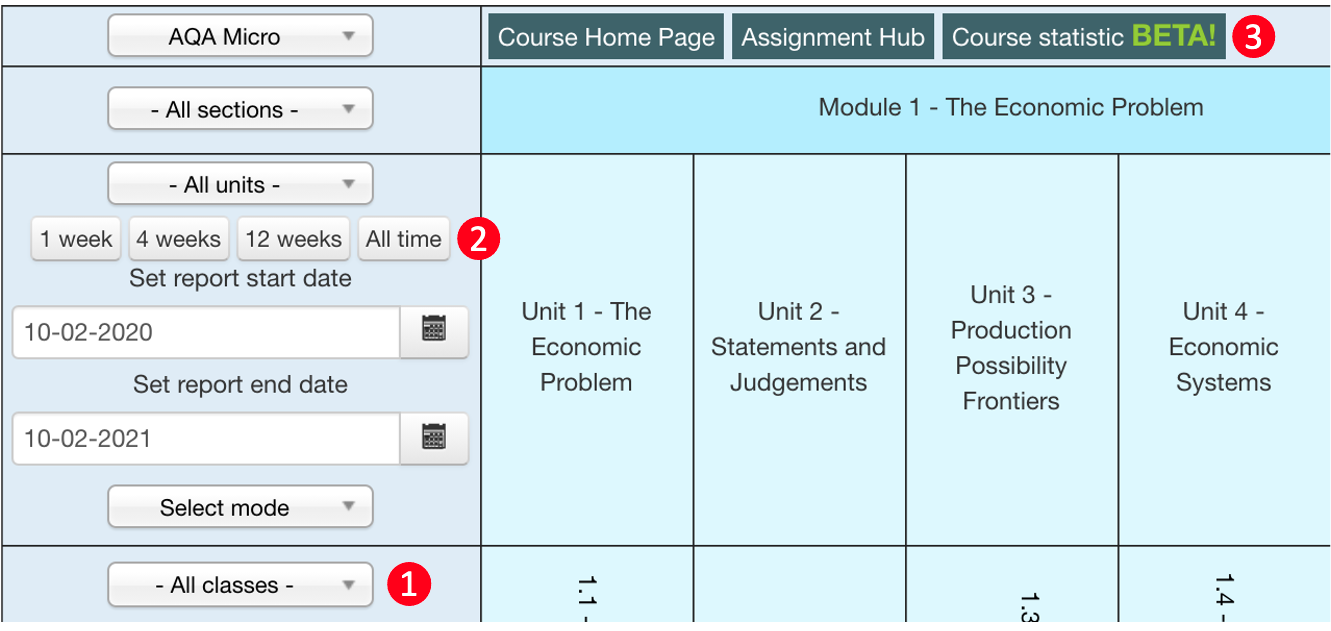Open the Select mode dropdown
The height and width of the screenshot is (631, 1331).
click(240, 507)
